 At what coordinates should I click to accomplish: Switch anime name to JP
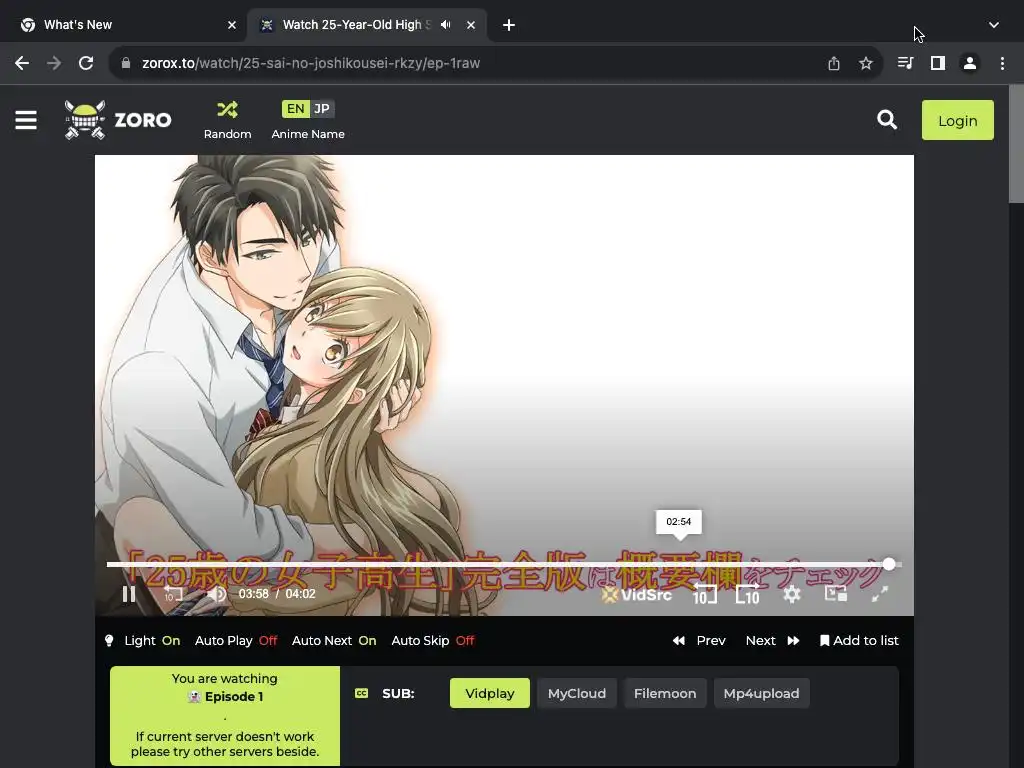(x=322, y=109)
